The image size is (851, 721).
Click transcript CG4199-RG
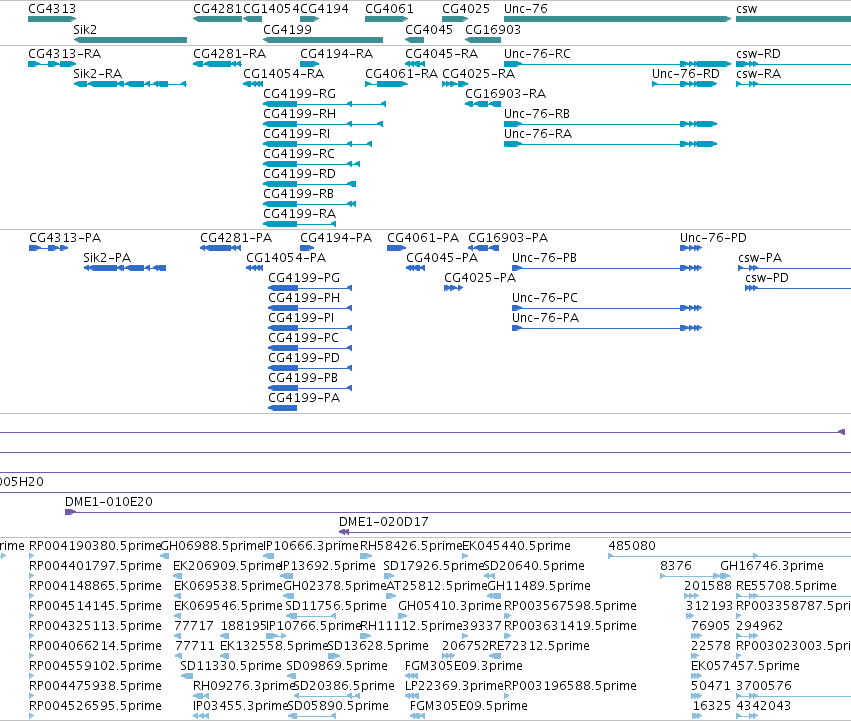[325, 104]
